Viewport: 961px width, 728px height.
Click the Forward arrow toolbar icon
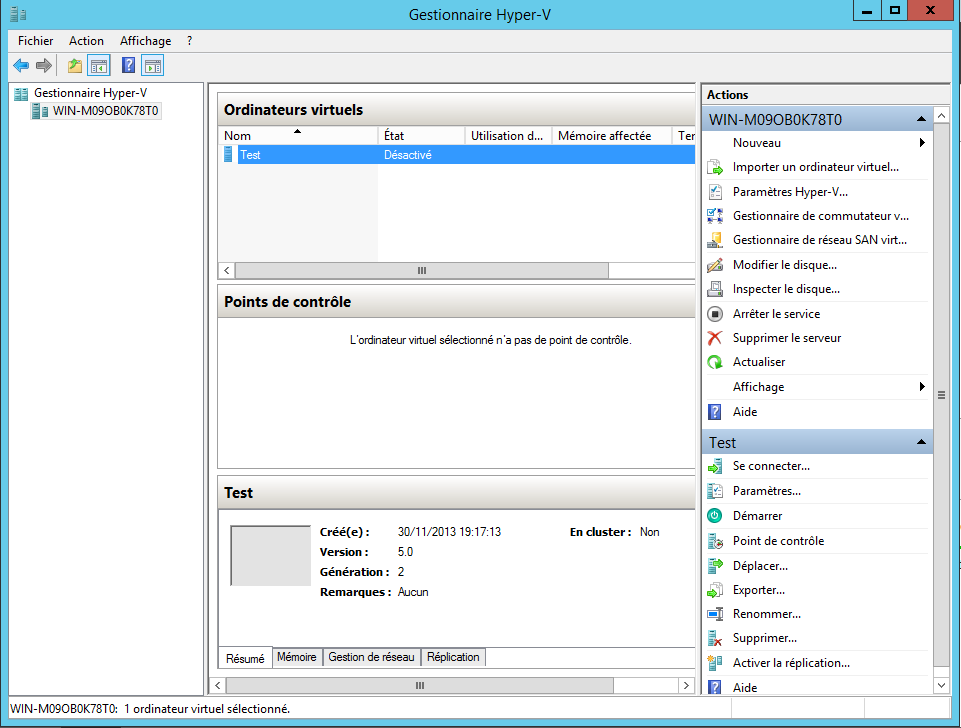(x=44, y=66)
